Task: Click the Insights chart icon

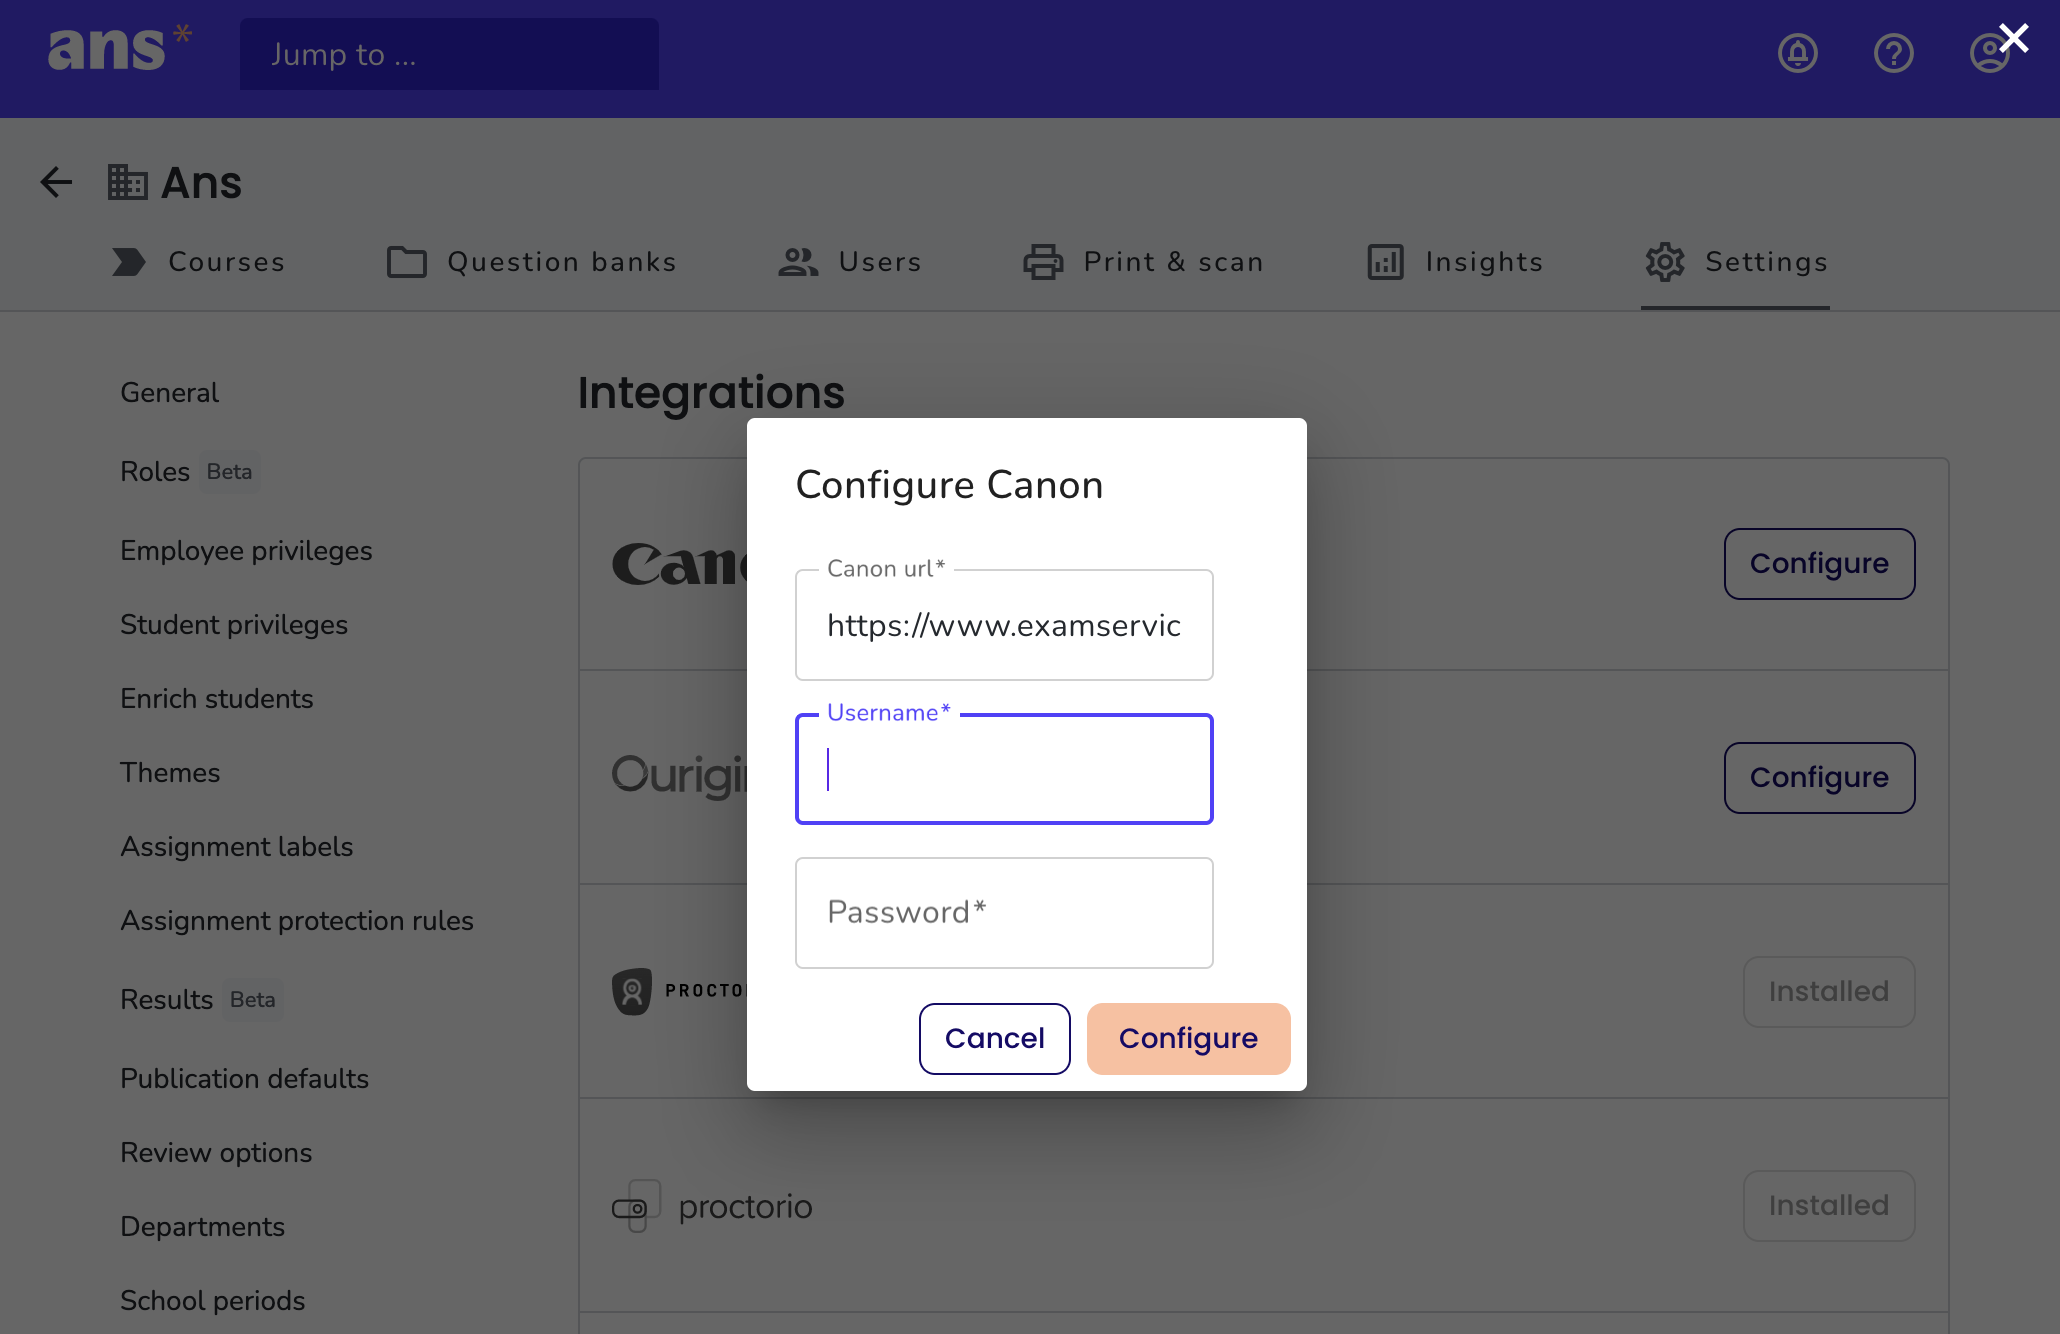Action: pos(1385,262)
